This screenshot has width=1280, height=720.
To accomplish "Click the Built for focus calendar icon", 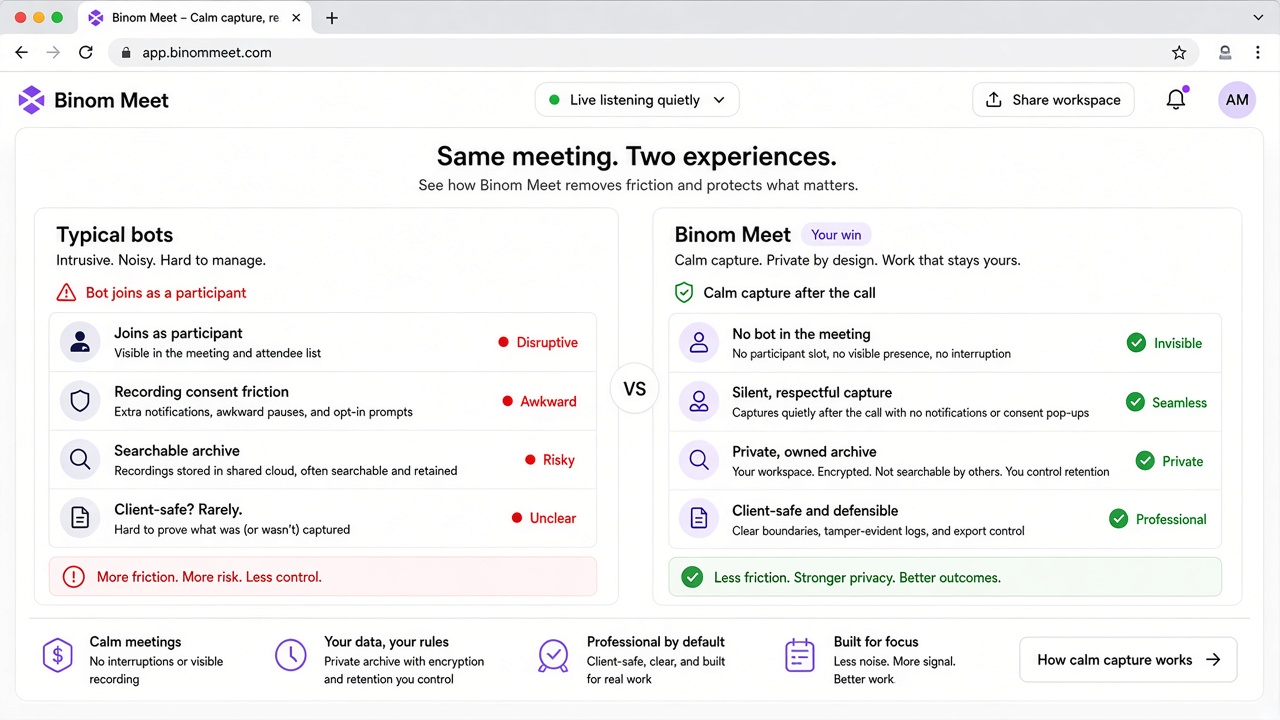I will pos(800,656).
